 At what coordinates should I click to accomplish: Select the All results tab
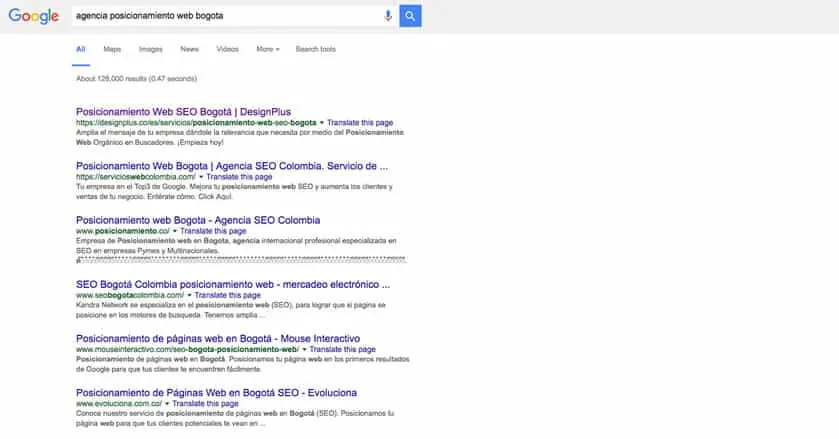[x=81, y=49]
